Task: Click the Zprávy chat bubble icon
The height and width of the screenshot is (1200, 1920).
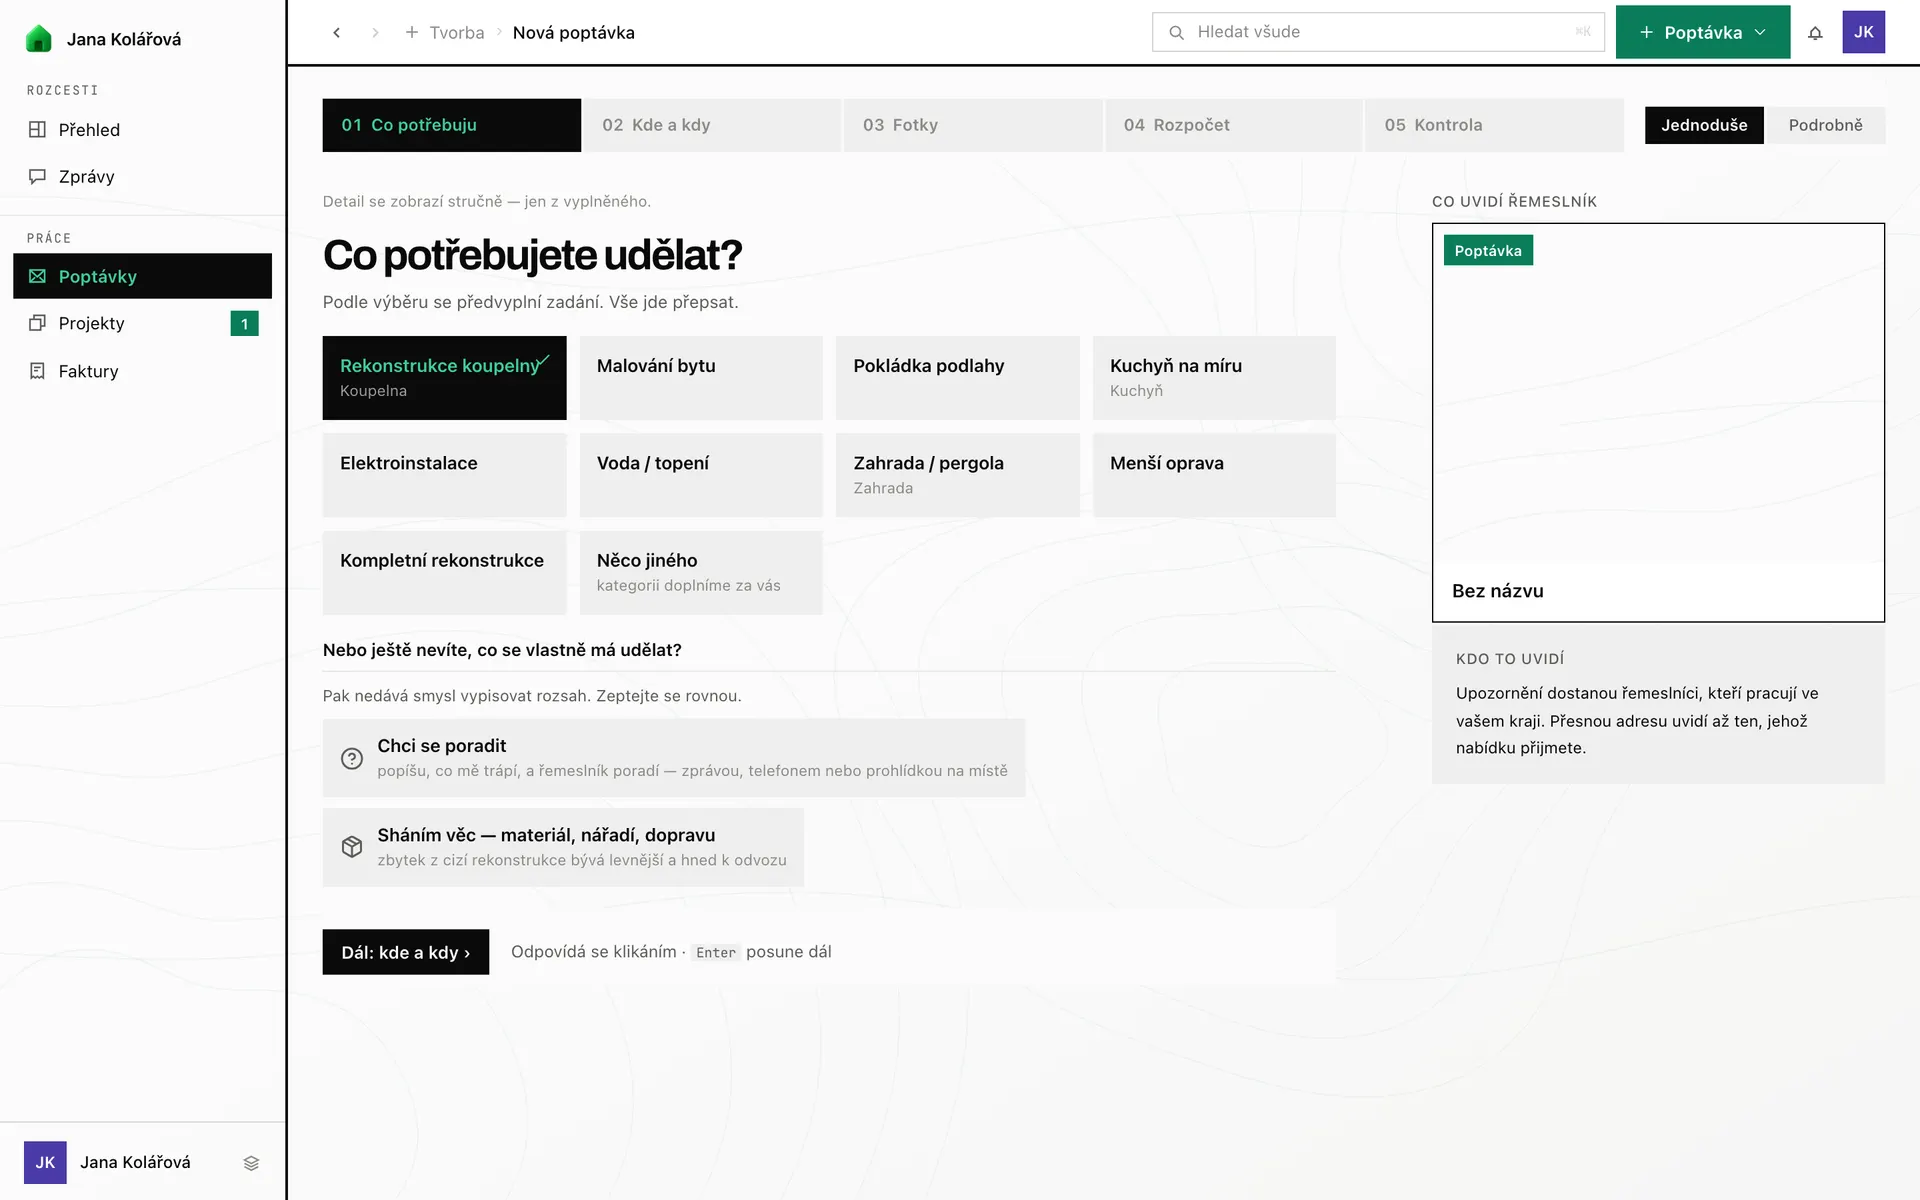Action: point(37,176)
